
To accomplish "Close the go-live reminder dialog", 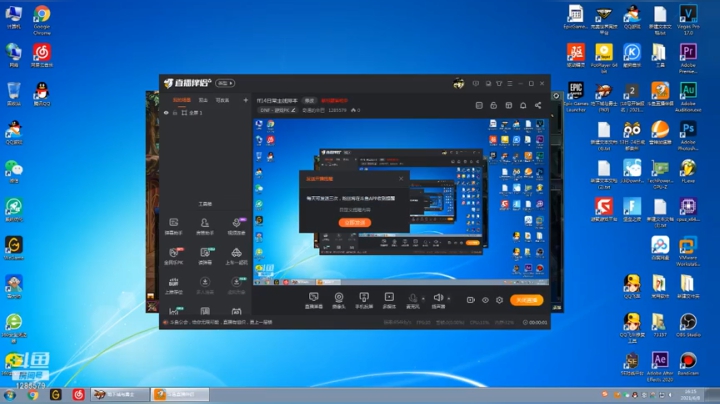I will point(401,179).
